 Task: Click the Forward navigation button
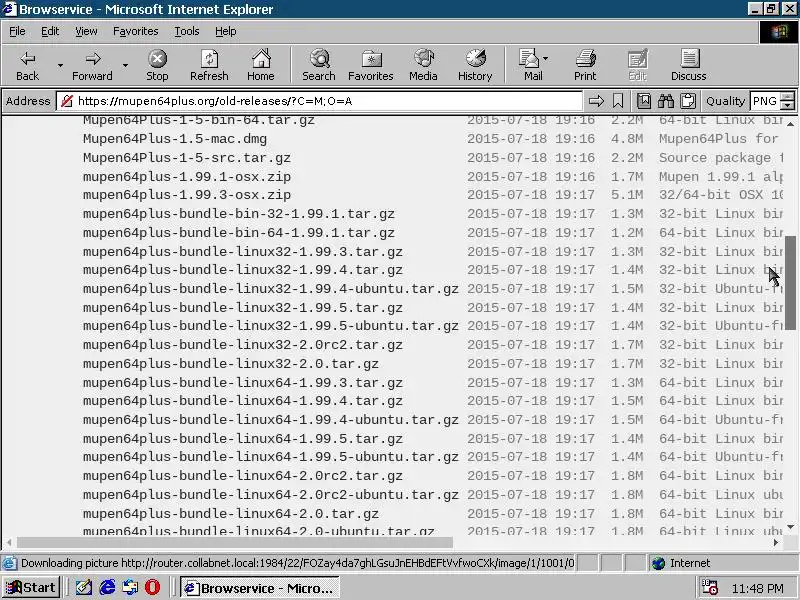[92, 65]
